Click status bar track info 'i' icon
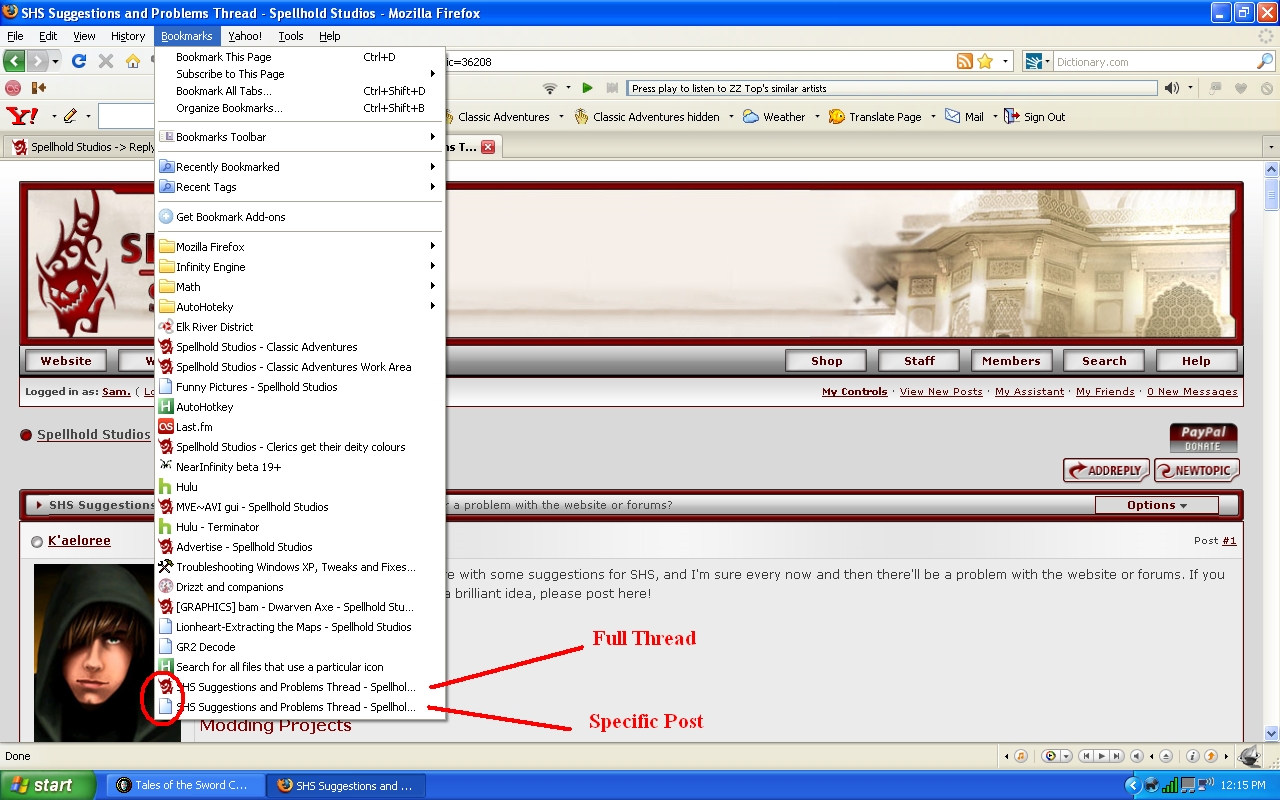Viewport: 1280px width, 800px height. (1193, 756)
